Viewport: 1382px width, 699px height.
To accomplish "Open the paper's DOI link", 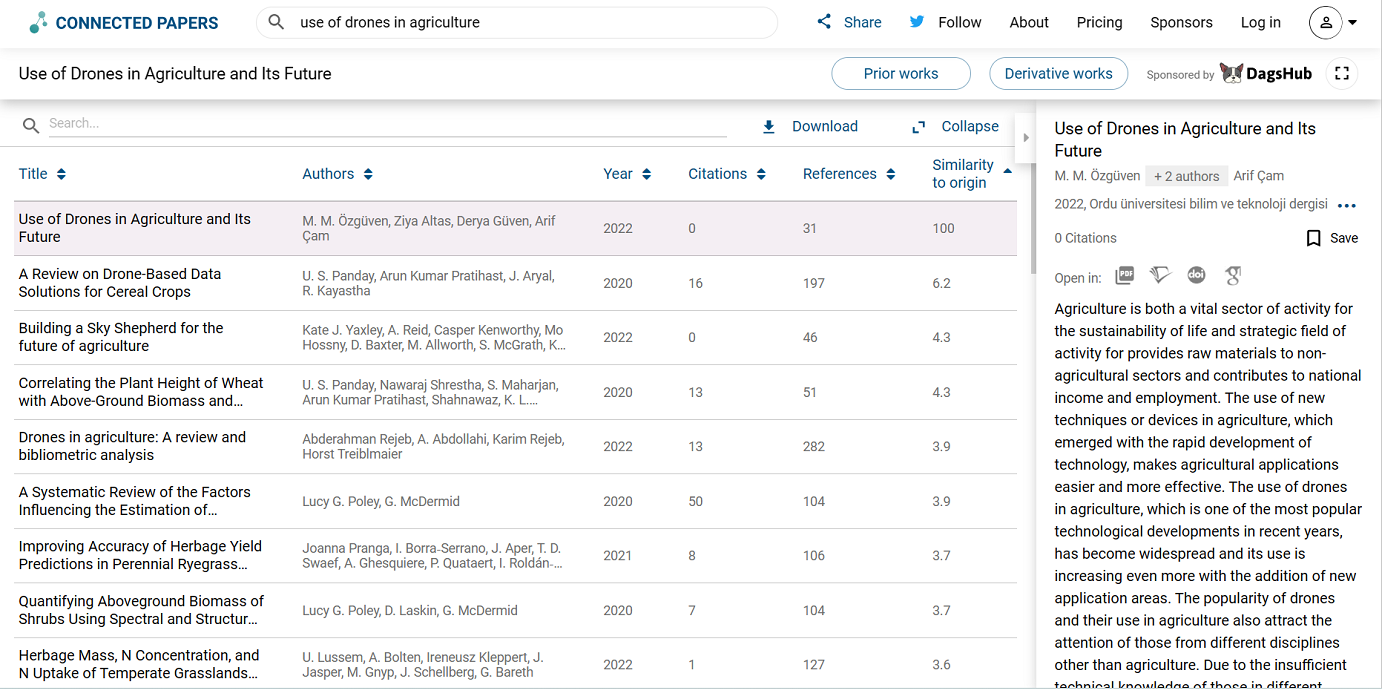I will (1196, 276).
